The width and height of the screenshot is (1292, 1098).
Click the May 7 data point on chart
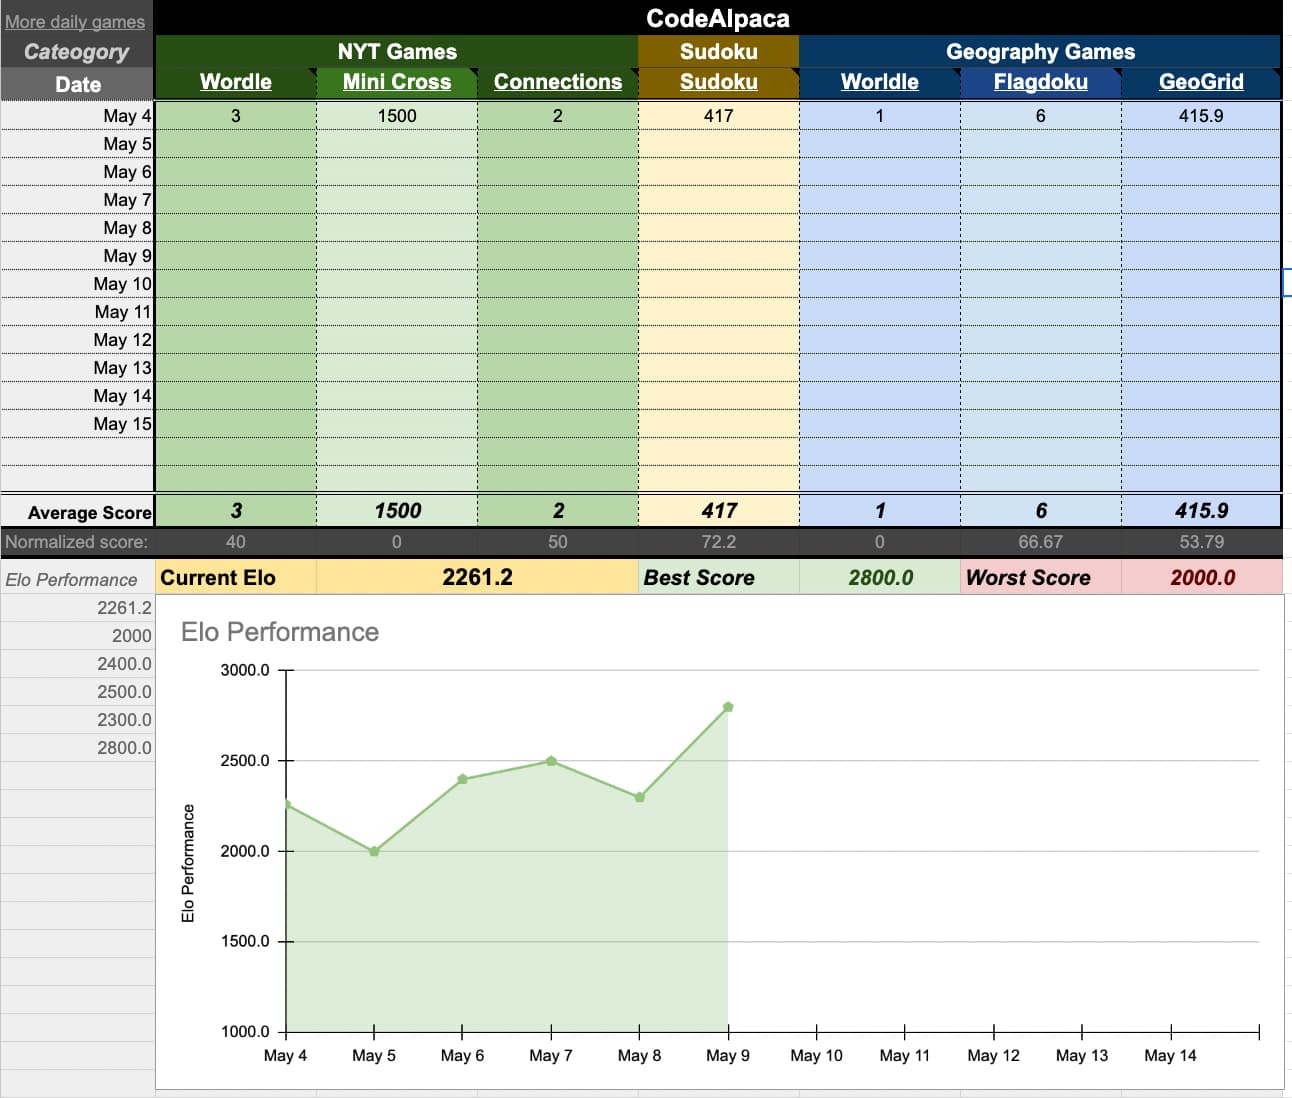tap(551, 761)
